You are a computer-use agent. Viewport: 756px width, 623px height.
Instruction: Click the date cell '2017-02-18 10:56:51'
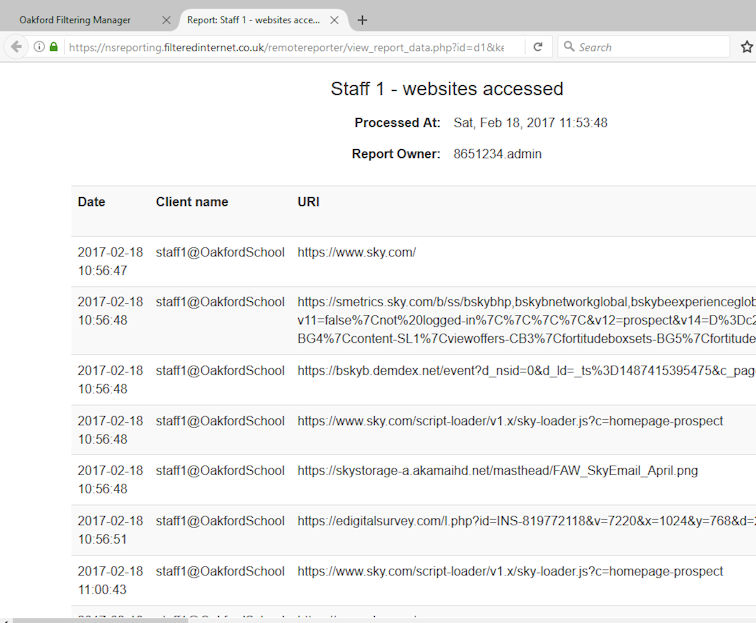pyautogui.click(x=110, y=530)
